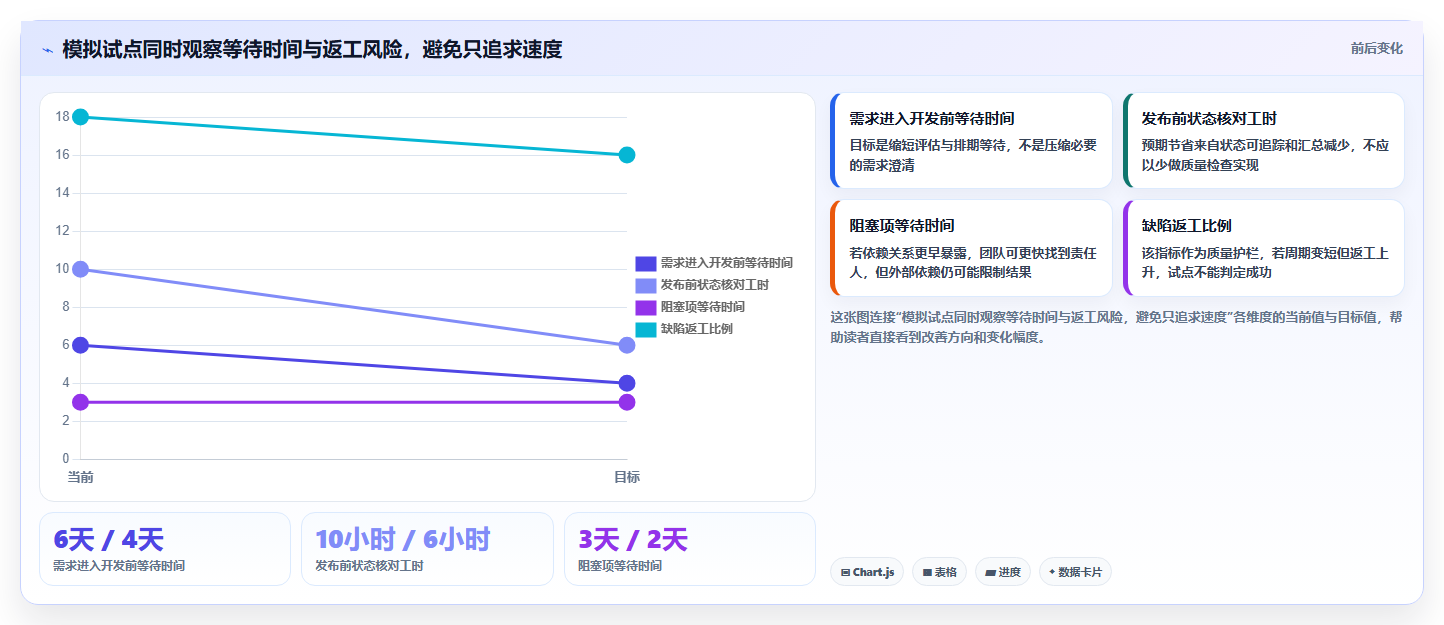Image resolution: width=1444 pixels, height=625 pixels.
Task: Open the 需求进入开发前等待时间 description card
Action: click(971, 141)
